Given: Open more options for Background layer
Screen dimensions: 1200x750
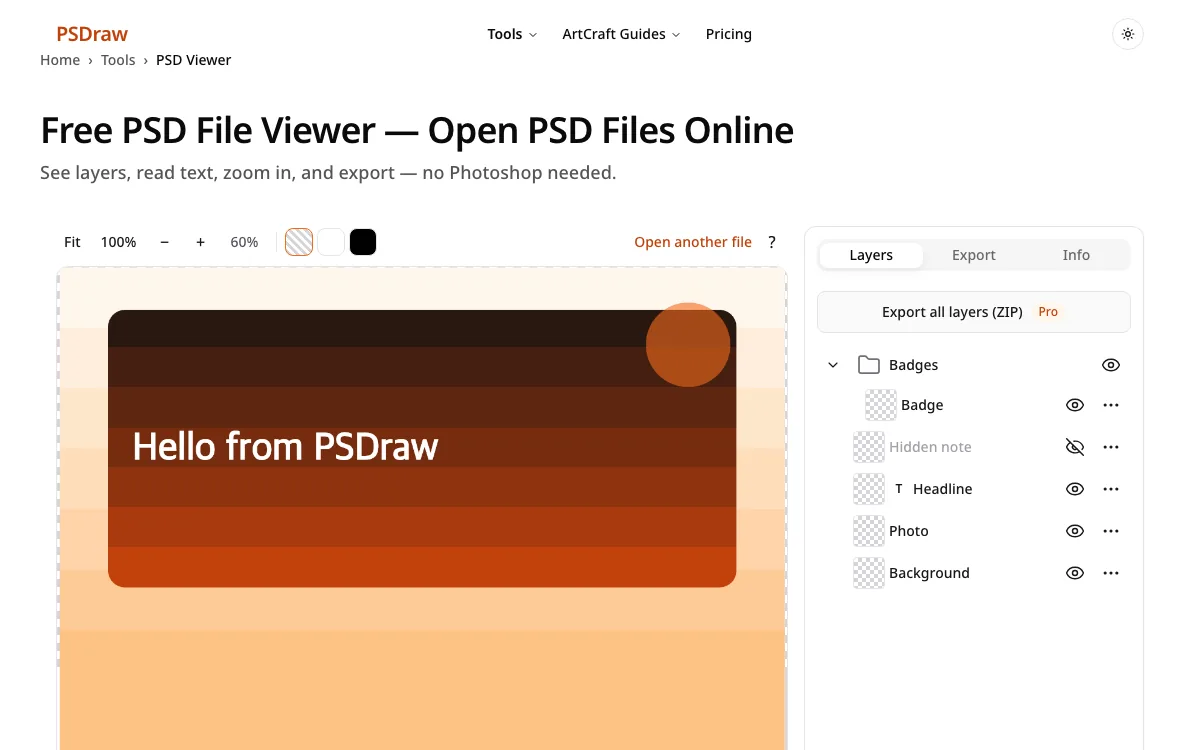Looking at the screenshot, I should [x=1111, y=573].
